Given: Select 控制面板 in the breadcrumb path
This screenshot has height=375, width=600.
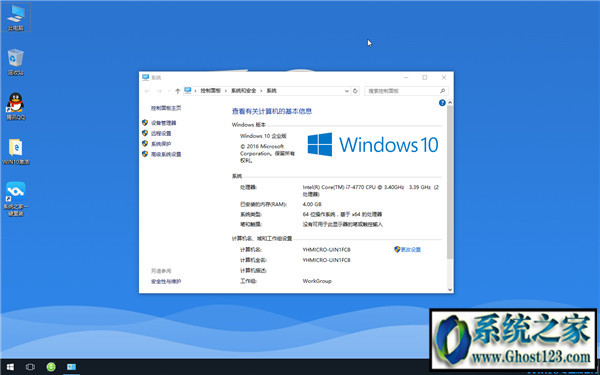Looking at the screenshot, I should click(x=210, y=91).
